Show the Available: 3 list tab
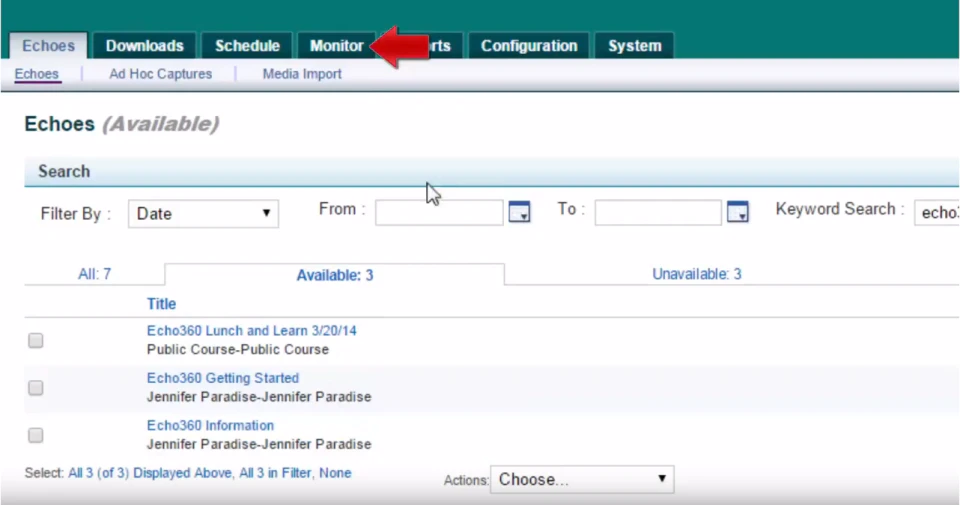 coord(335,275)
